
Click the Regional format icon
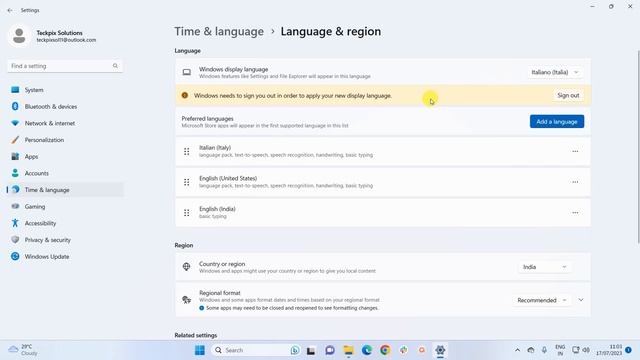point(187,300)
